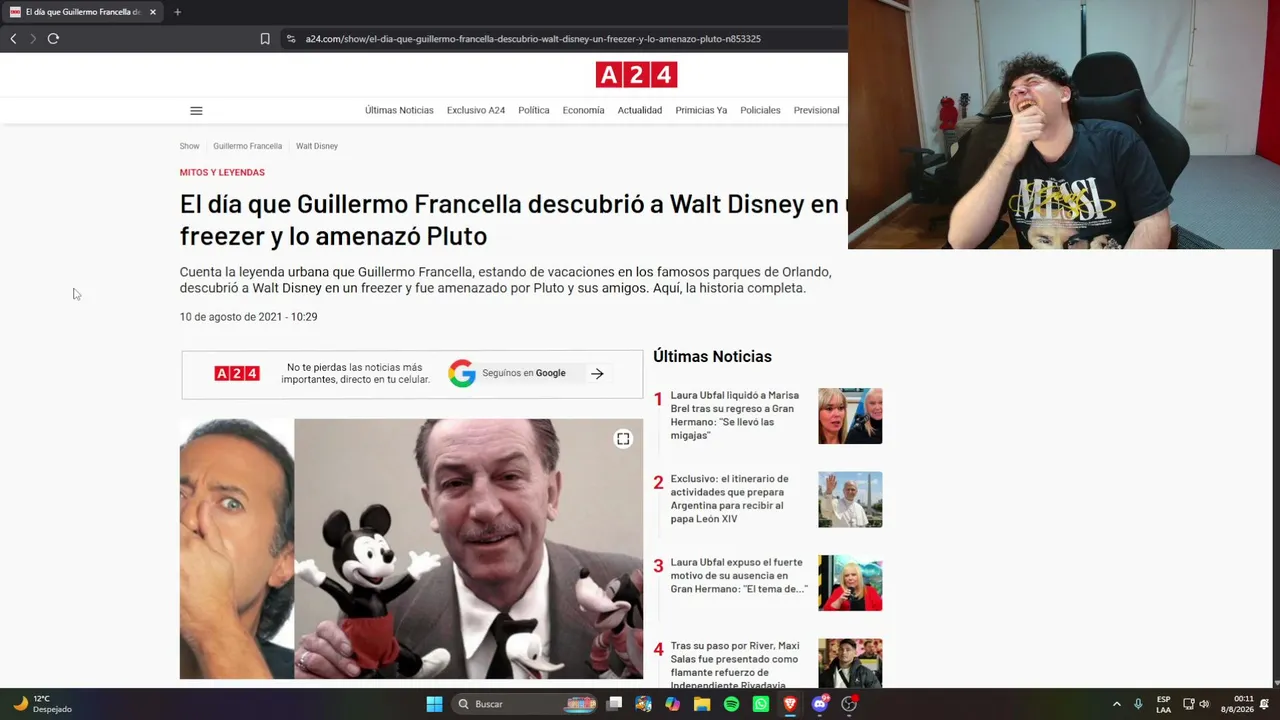Open Spotify from the taskbar

point(731,704)
